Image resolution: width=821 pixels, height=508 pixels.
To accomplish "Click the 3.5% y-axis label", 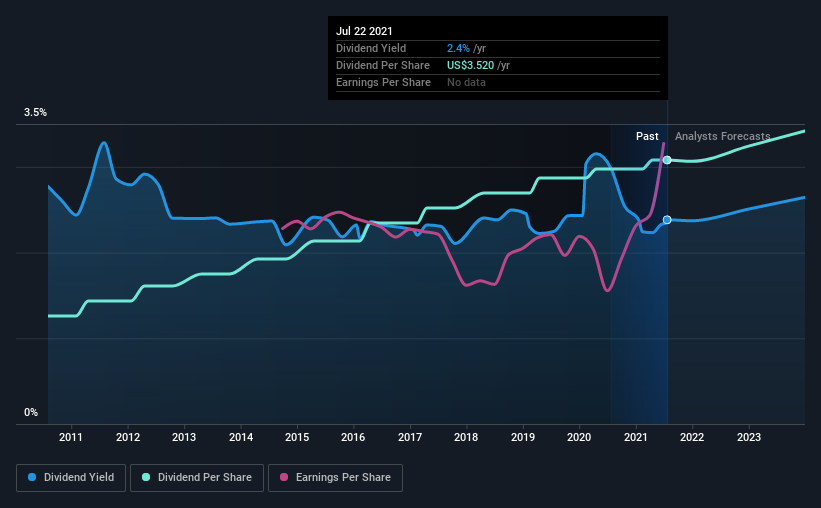I will coord(35,112).
